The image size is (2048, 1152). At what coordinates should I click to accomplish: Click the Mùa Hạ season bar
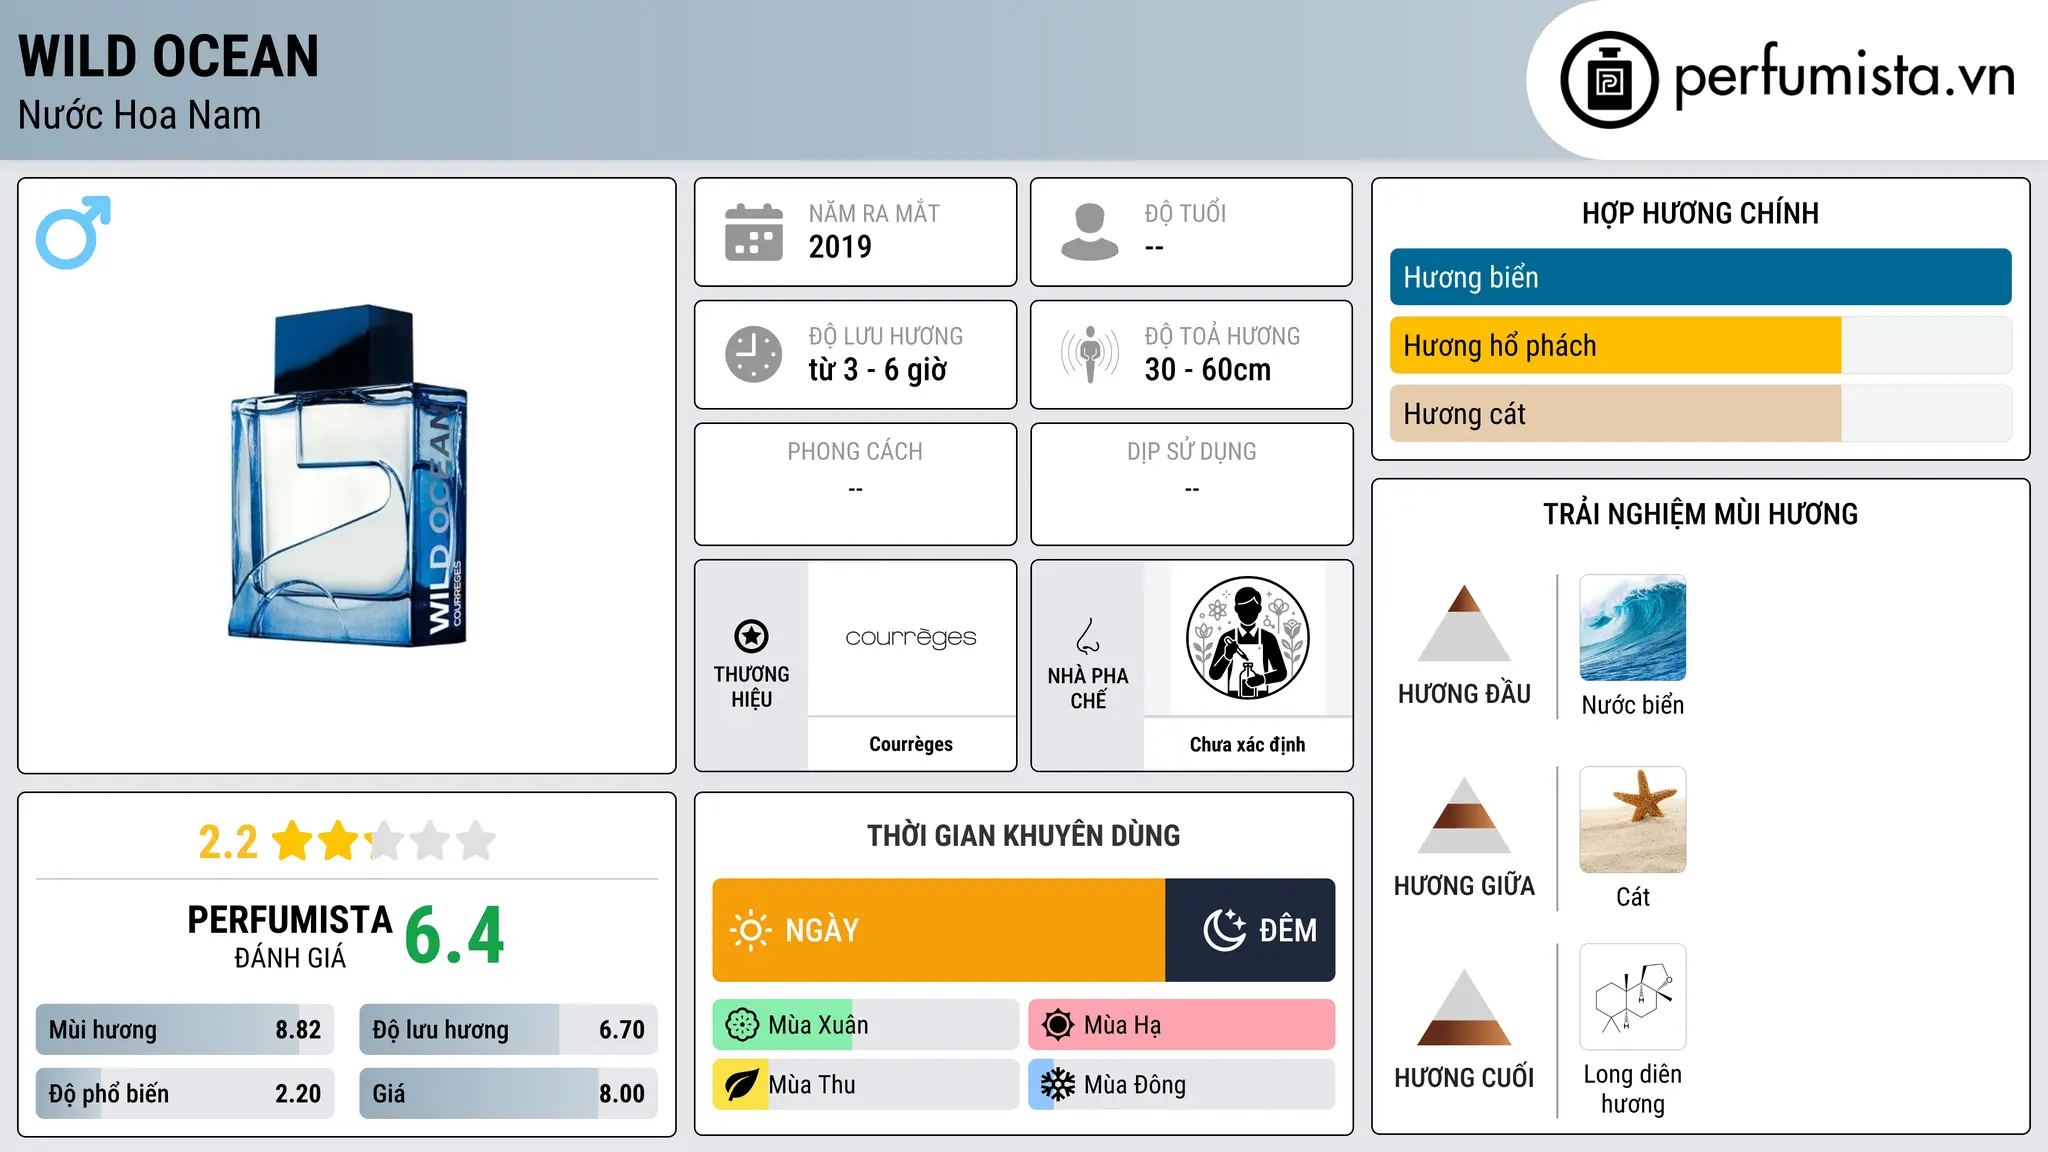click(x=1182, y=1025)
